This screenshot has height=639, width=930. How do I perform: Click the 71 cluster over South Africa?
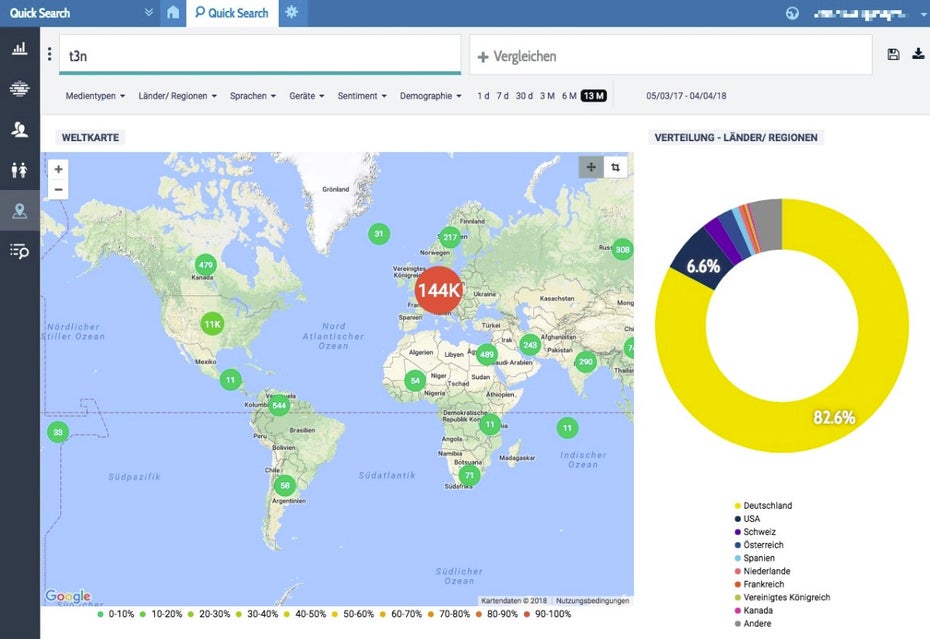point(469,475)
